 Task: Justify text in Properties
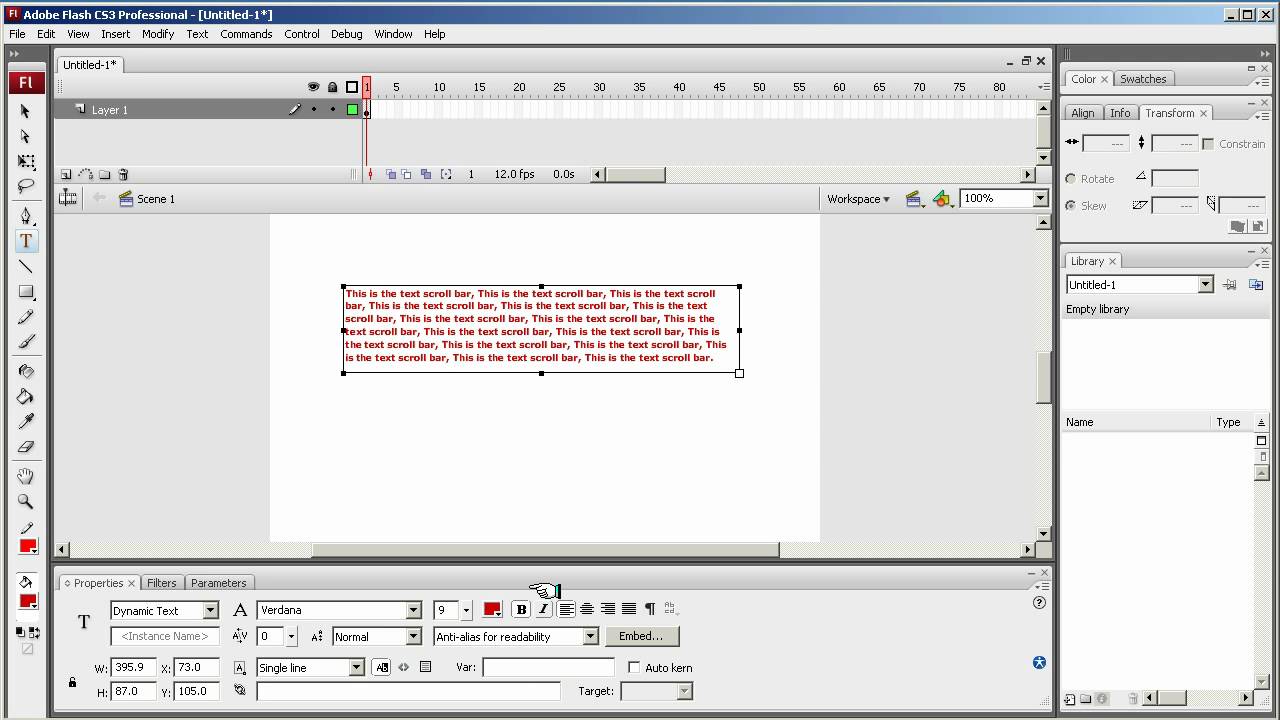pos(629,609)
